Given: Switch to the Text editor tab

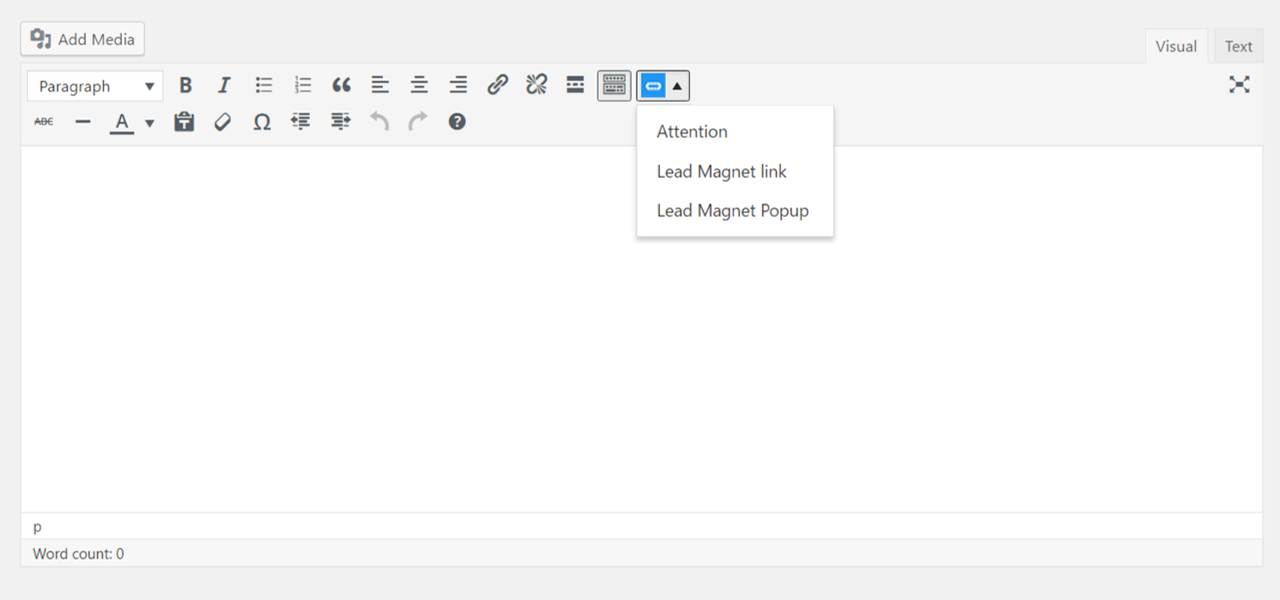Looking at the screenshot, I should (1238, 46).
